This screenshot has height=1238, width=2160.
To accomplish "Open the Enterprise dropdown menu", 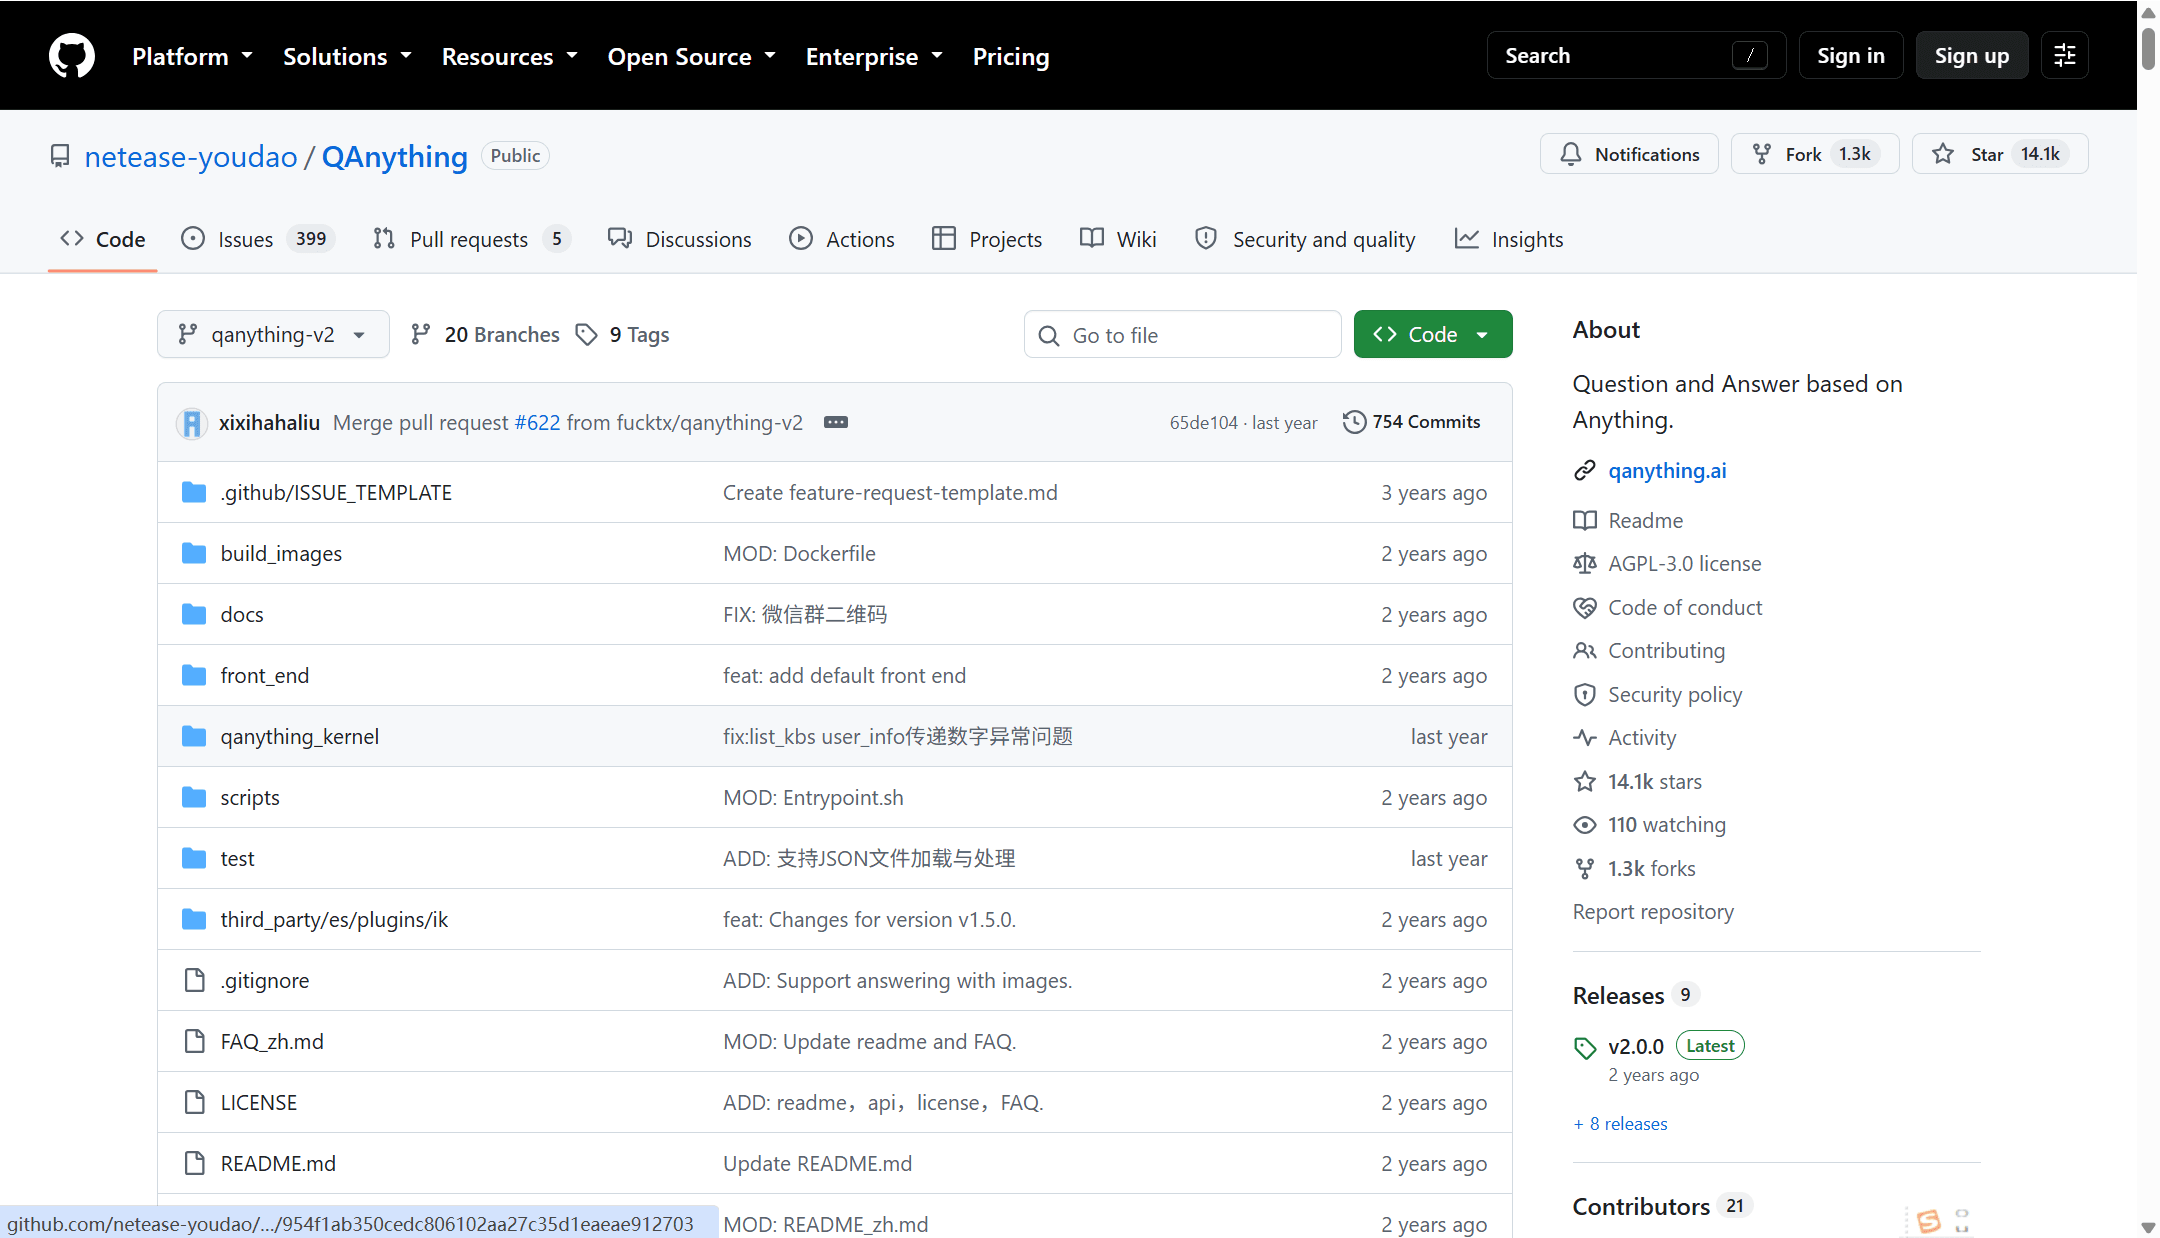I will click(874, 56).
